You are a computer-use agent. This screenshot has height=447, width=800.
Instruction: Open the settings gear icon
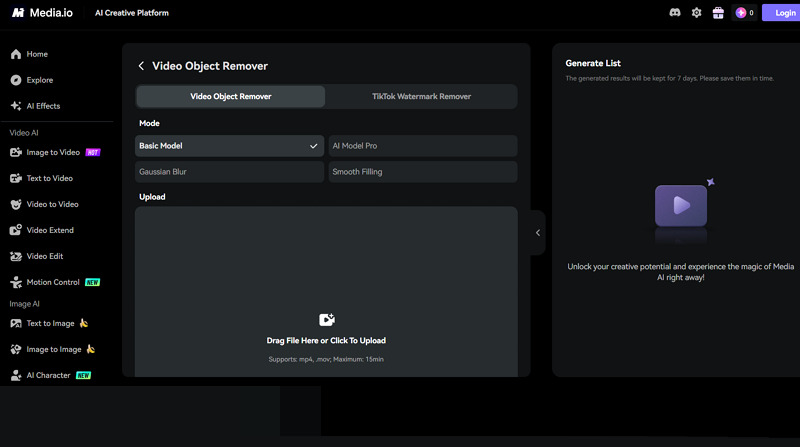[x=696, y=13]
